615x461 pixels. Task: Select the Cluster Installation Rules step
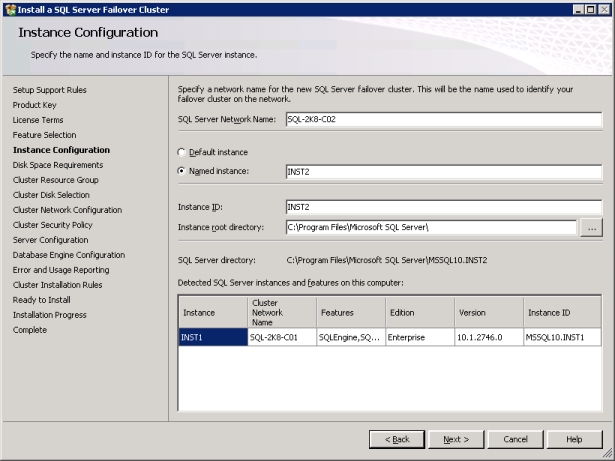(x=57, y=285)
